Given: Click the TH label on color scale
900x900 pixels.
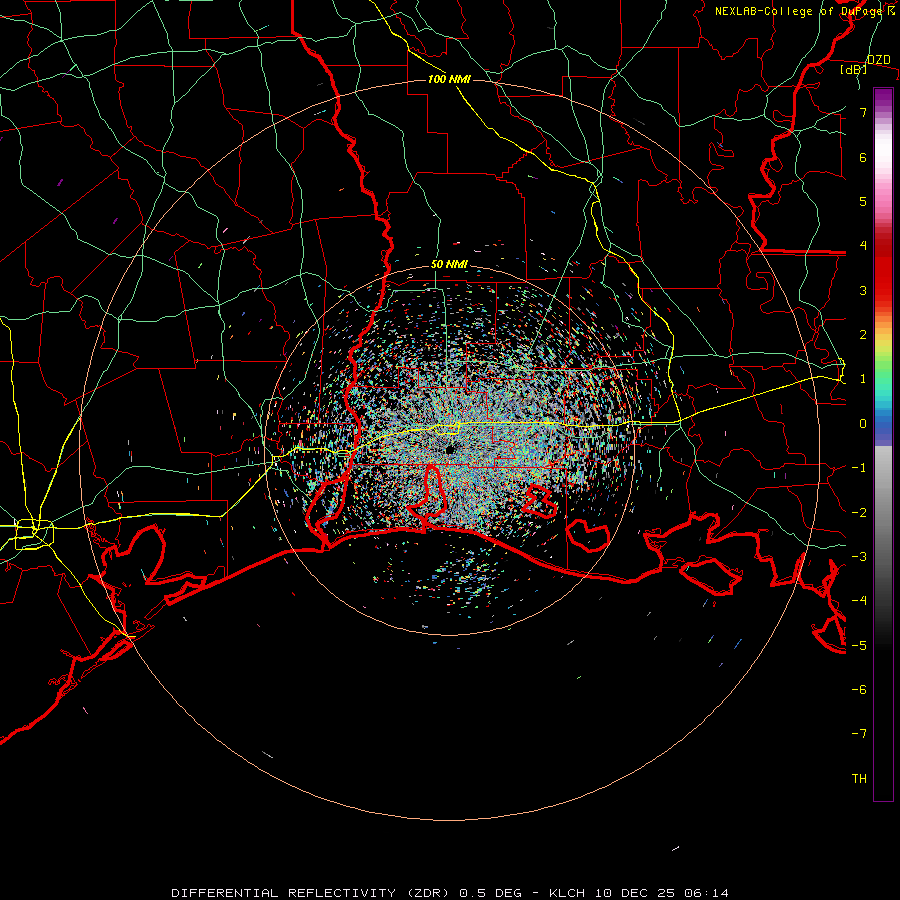Looking at the screenshot, I should tap(859, 778).
